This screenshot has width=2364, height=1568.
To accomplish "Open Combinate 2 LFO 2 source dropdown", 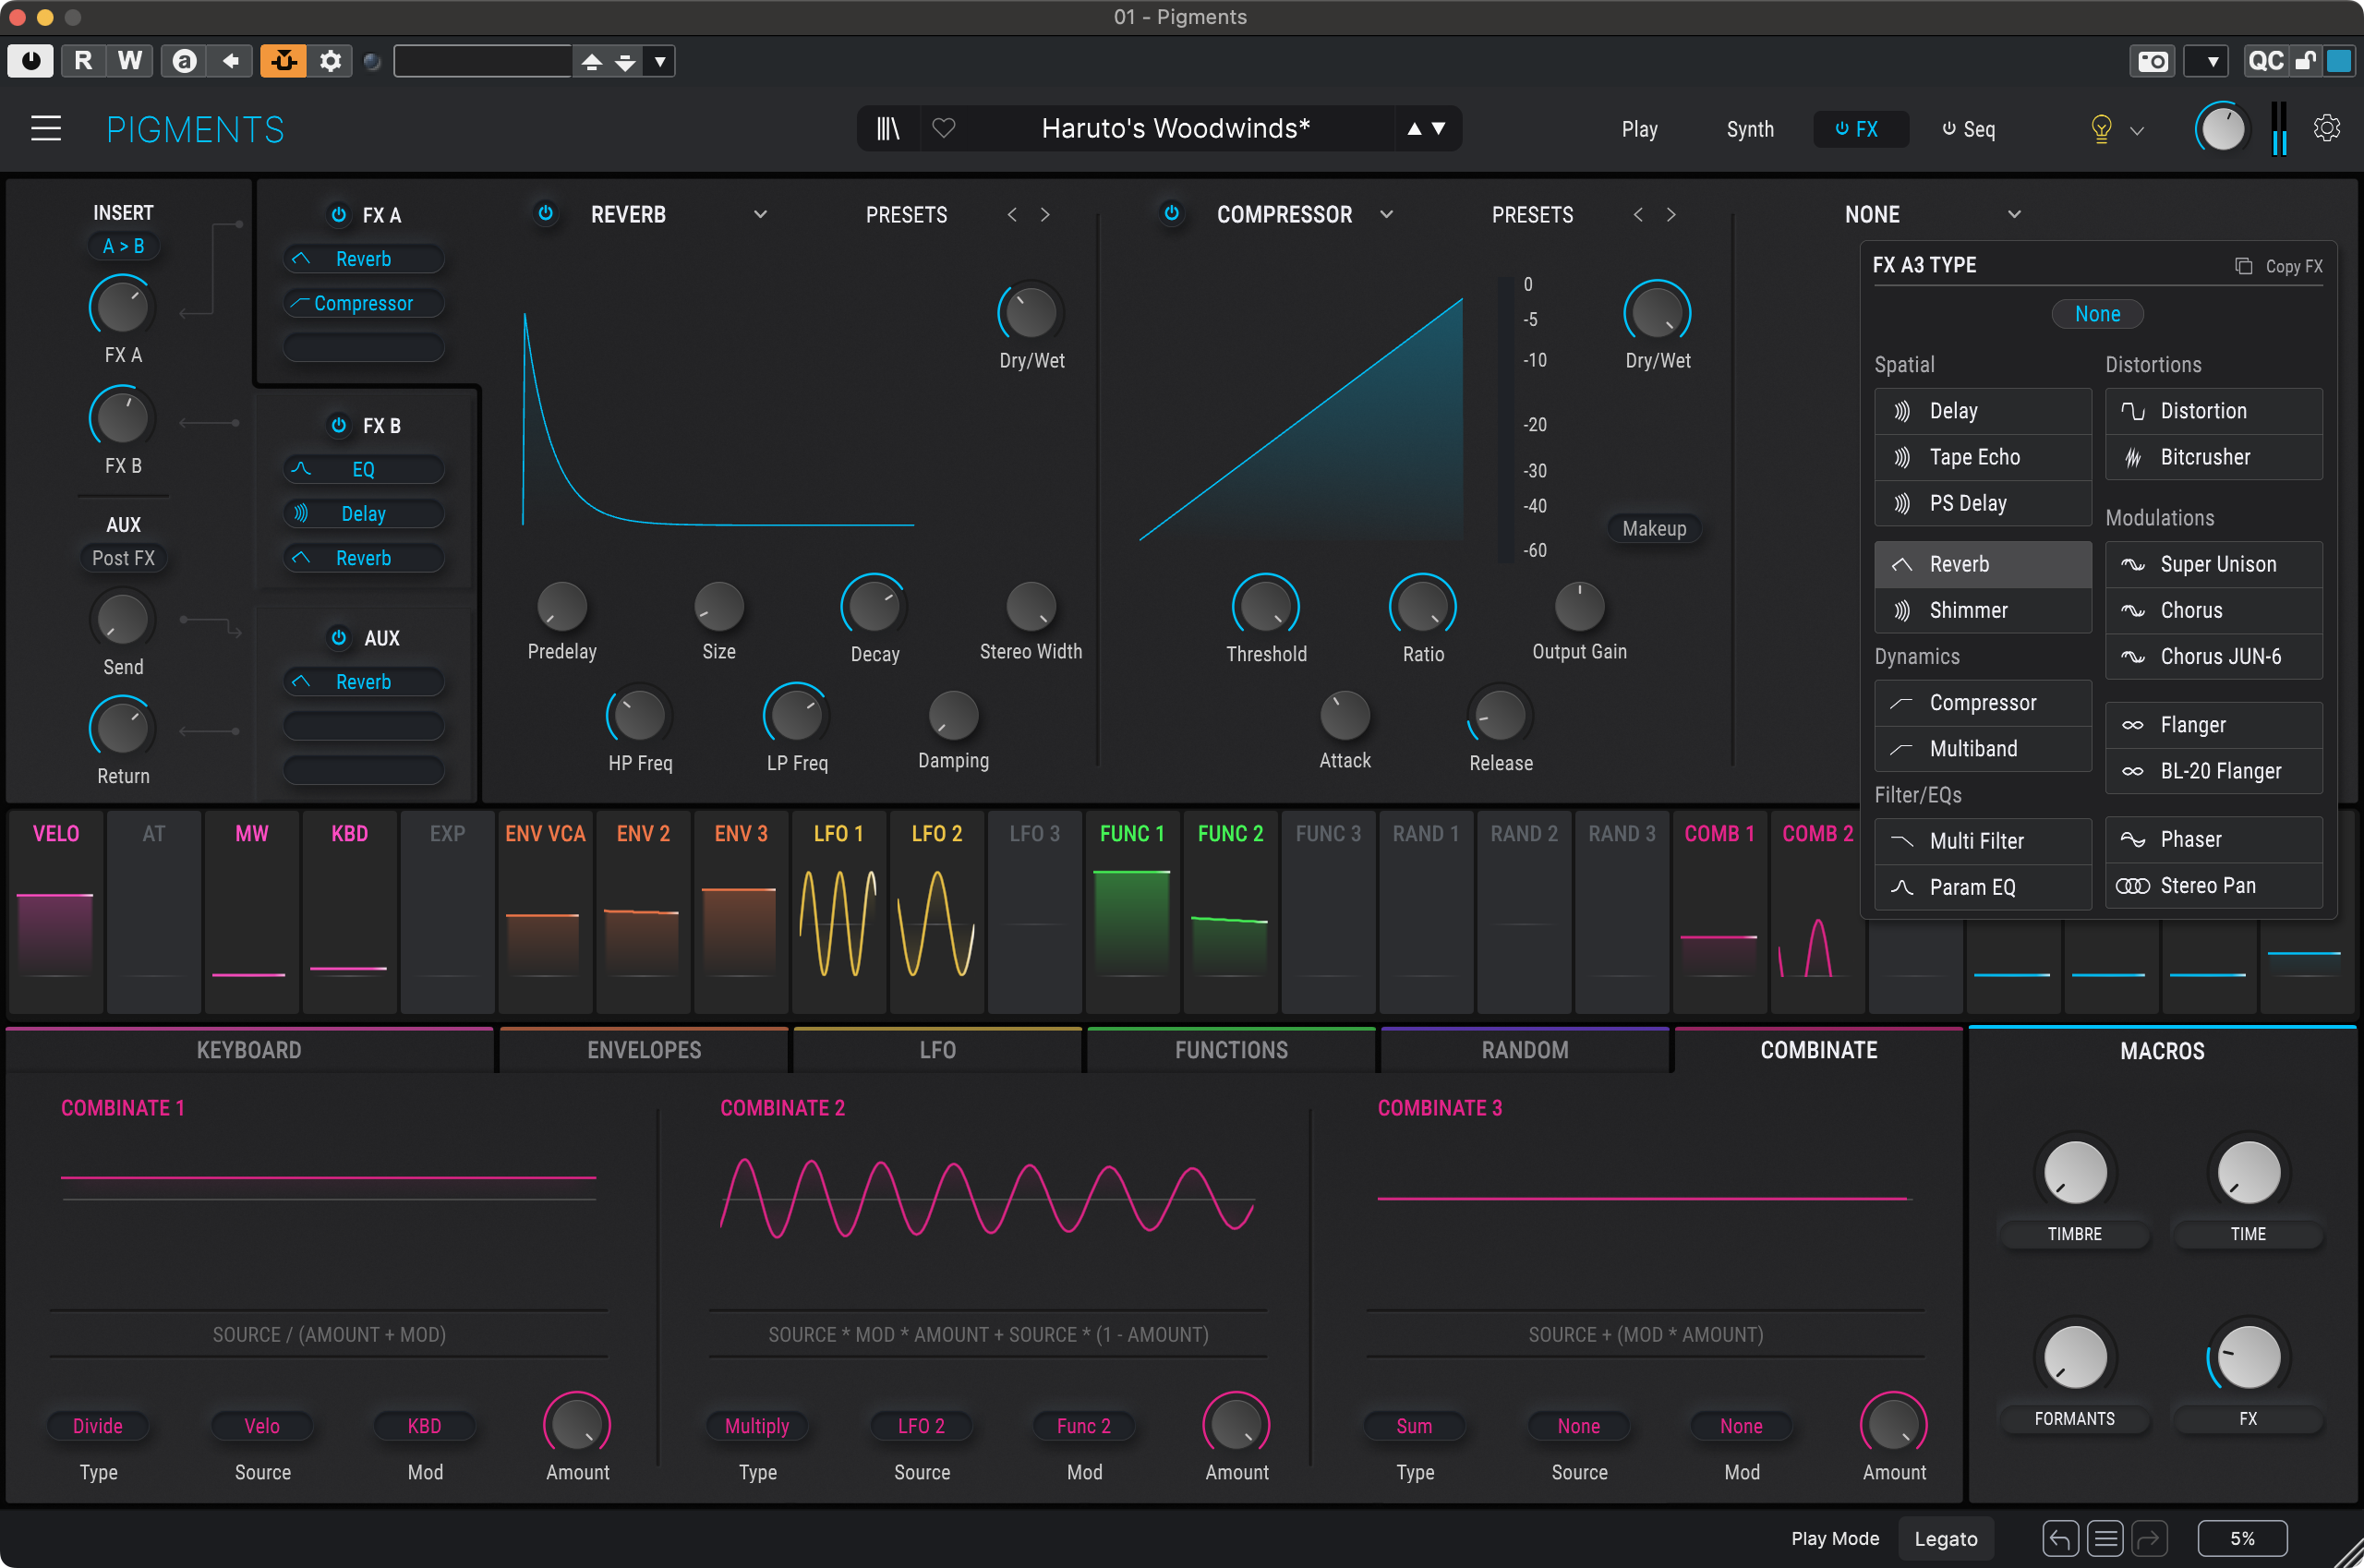I will 921,1426.
